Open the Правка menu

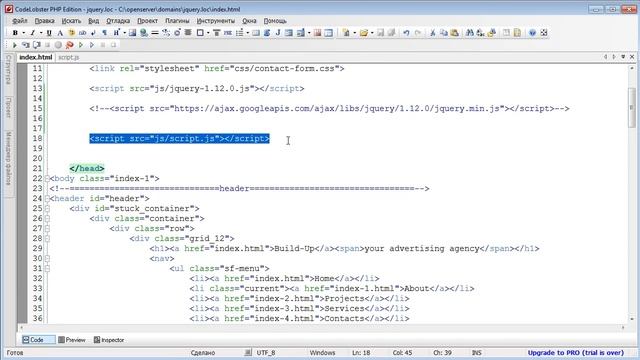[44, 20]
